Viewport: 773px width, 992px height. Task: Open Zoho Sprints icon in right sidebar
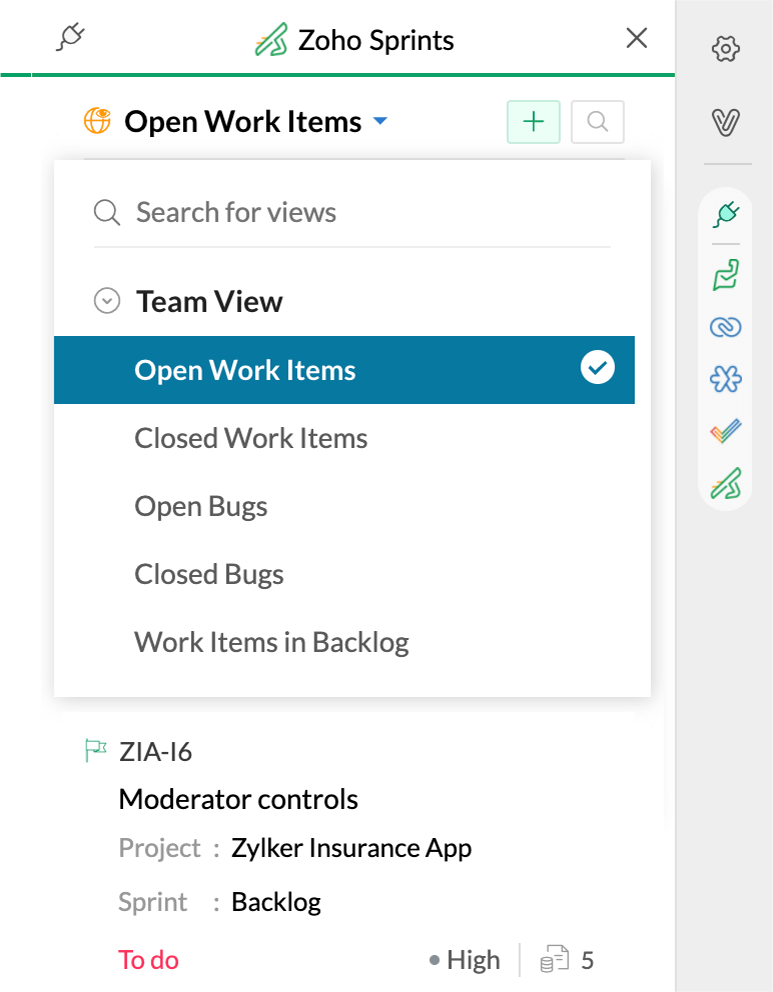point(725,485)
